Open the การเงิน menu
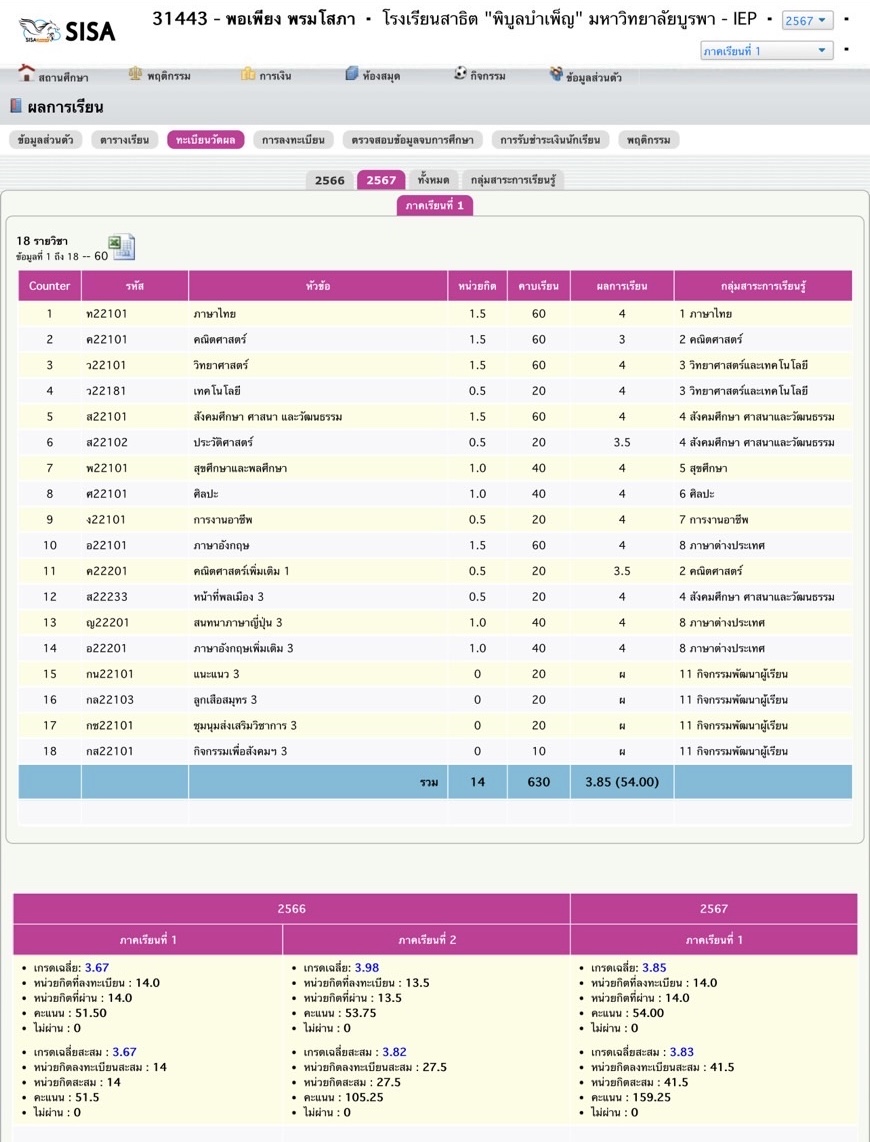 tap(275, 76)
